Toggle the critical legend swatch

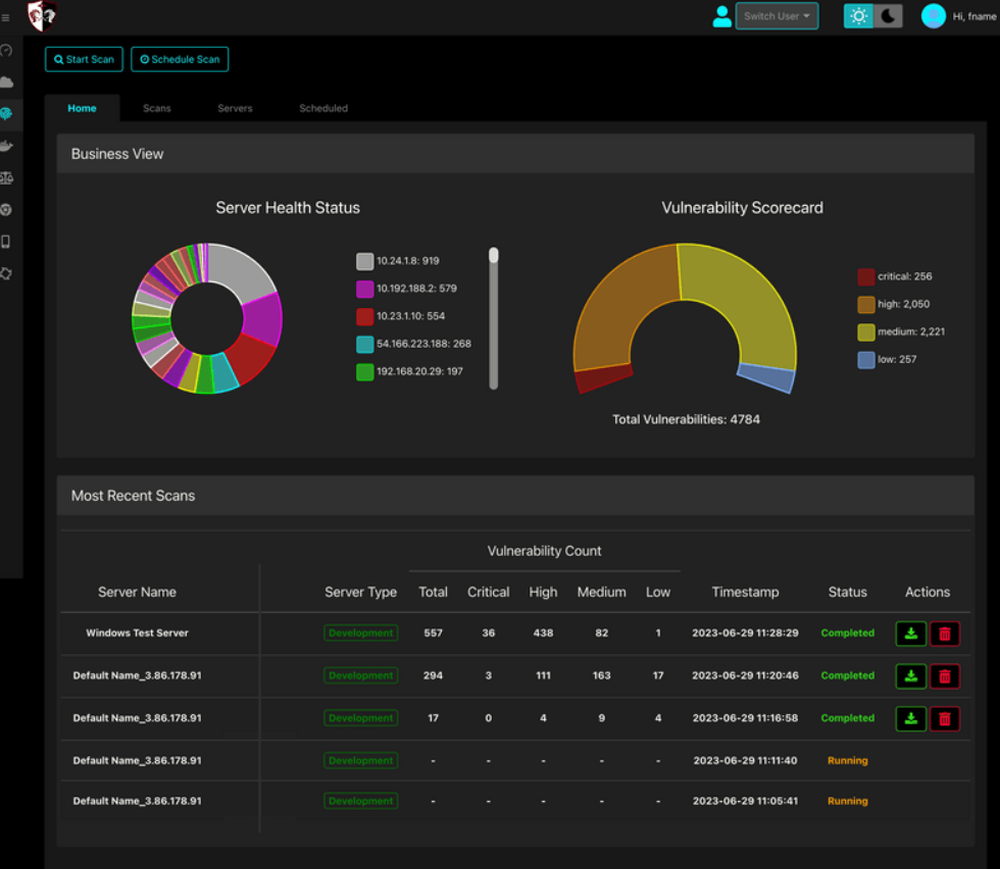866,277
